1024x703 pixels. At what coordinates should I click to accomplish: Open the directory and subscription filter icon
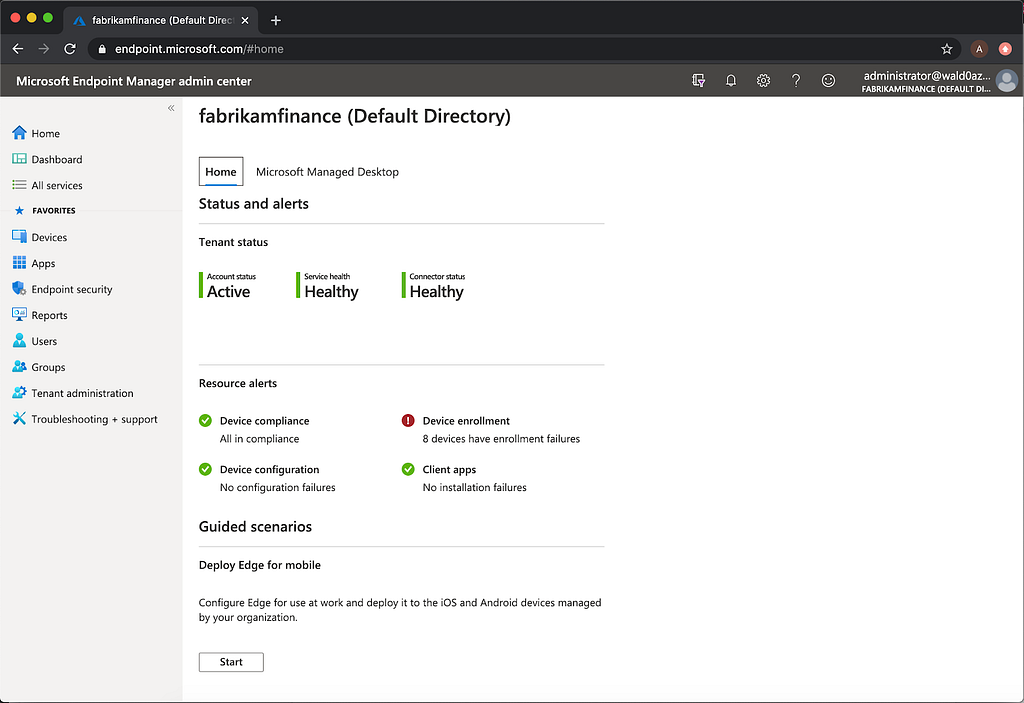(x=698, y=80)
